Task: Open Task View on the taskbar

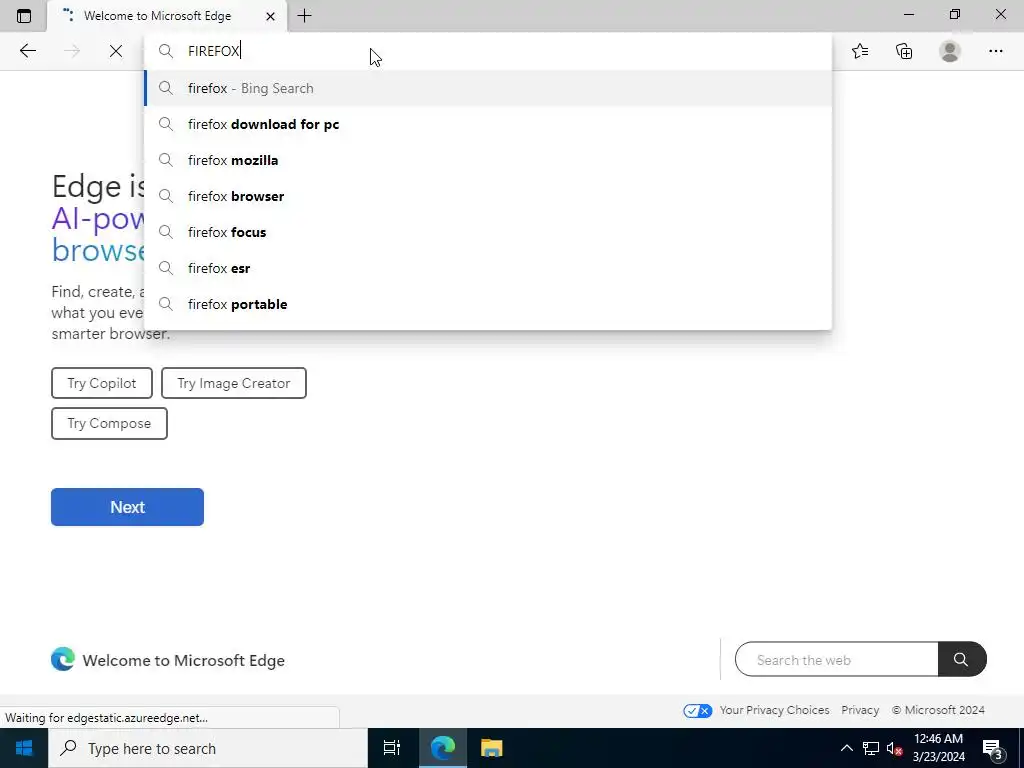Action: (x=391, y=748)
